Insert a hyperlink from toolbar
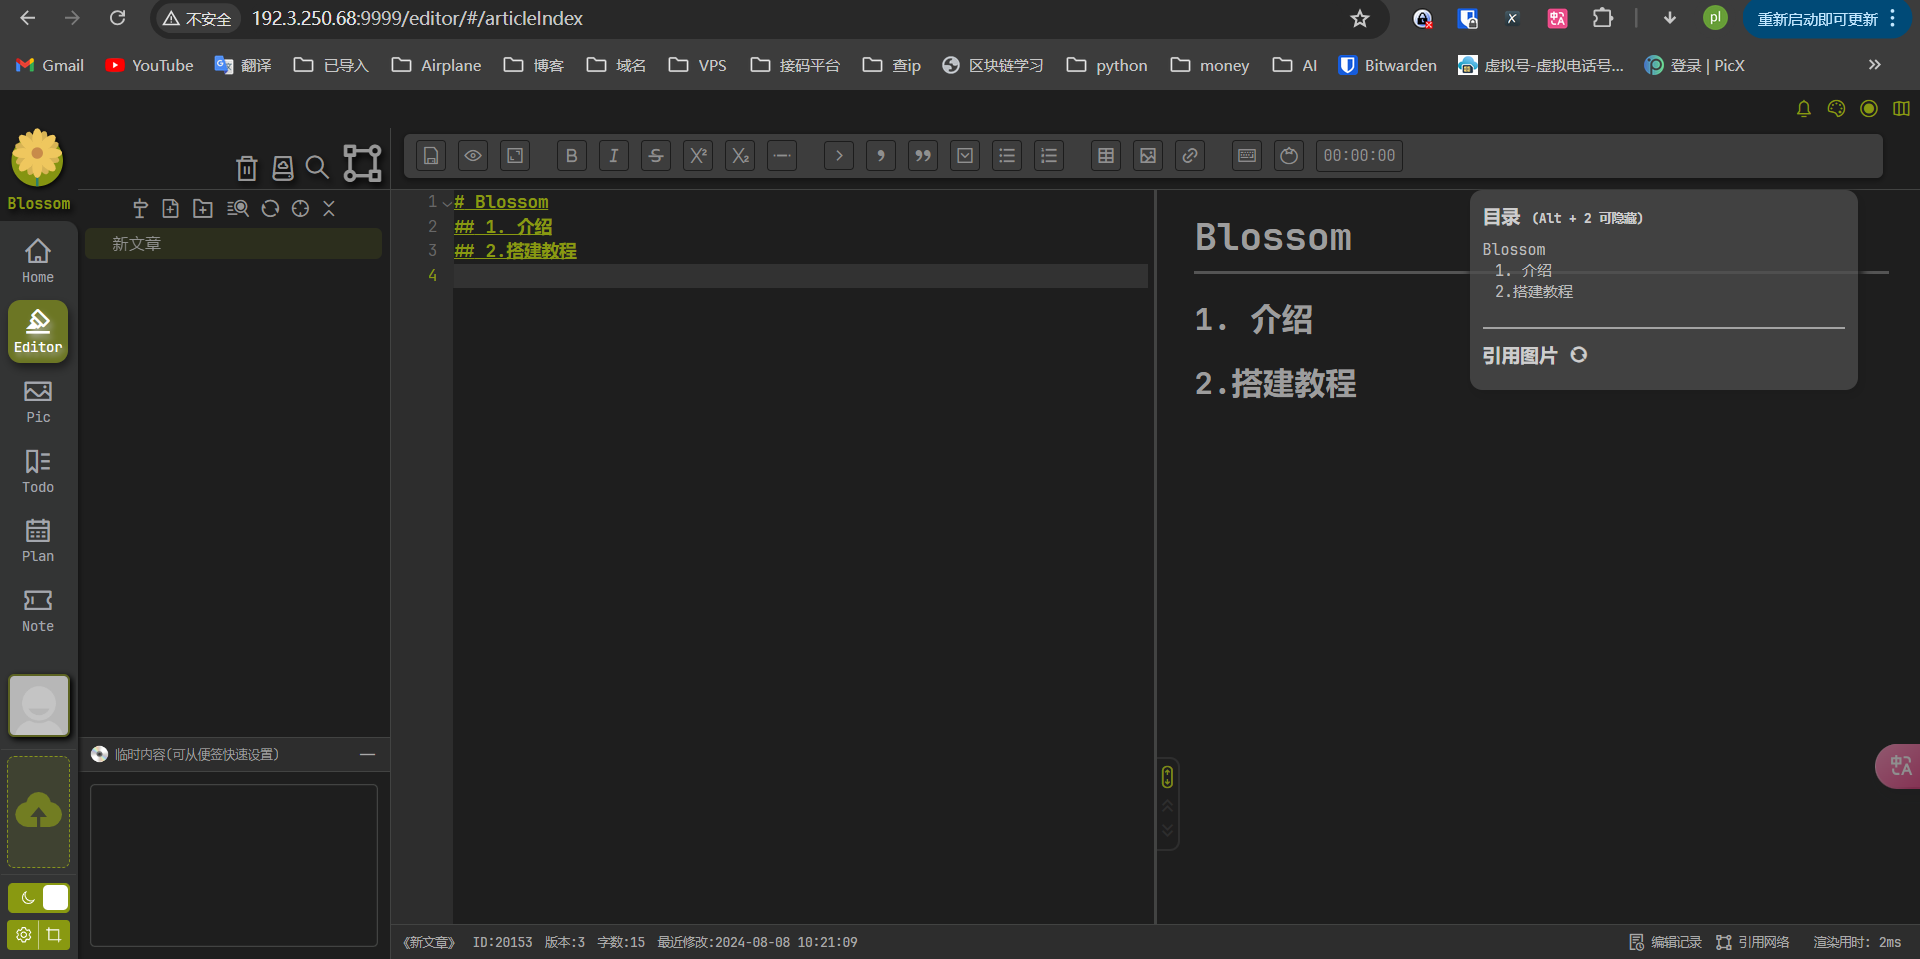1920x959 pixels. point(1189,156)
